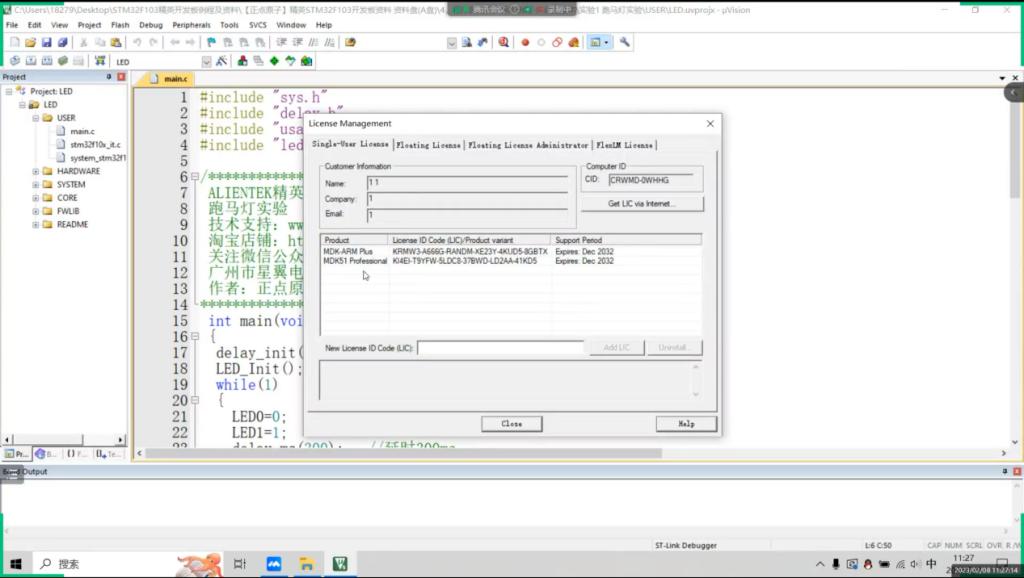
Task: Open the Configuration wrench icon
Action: 625,43
